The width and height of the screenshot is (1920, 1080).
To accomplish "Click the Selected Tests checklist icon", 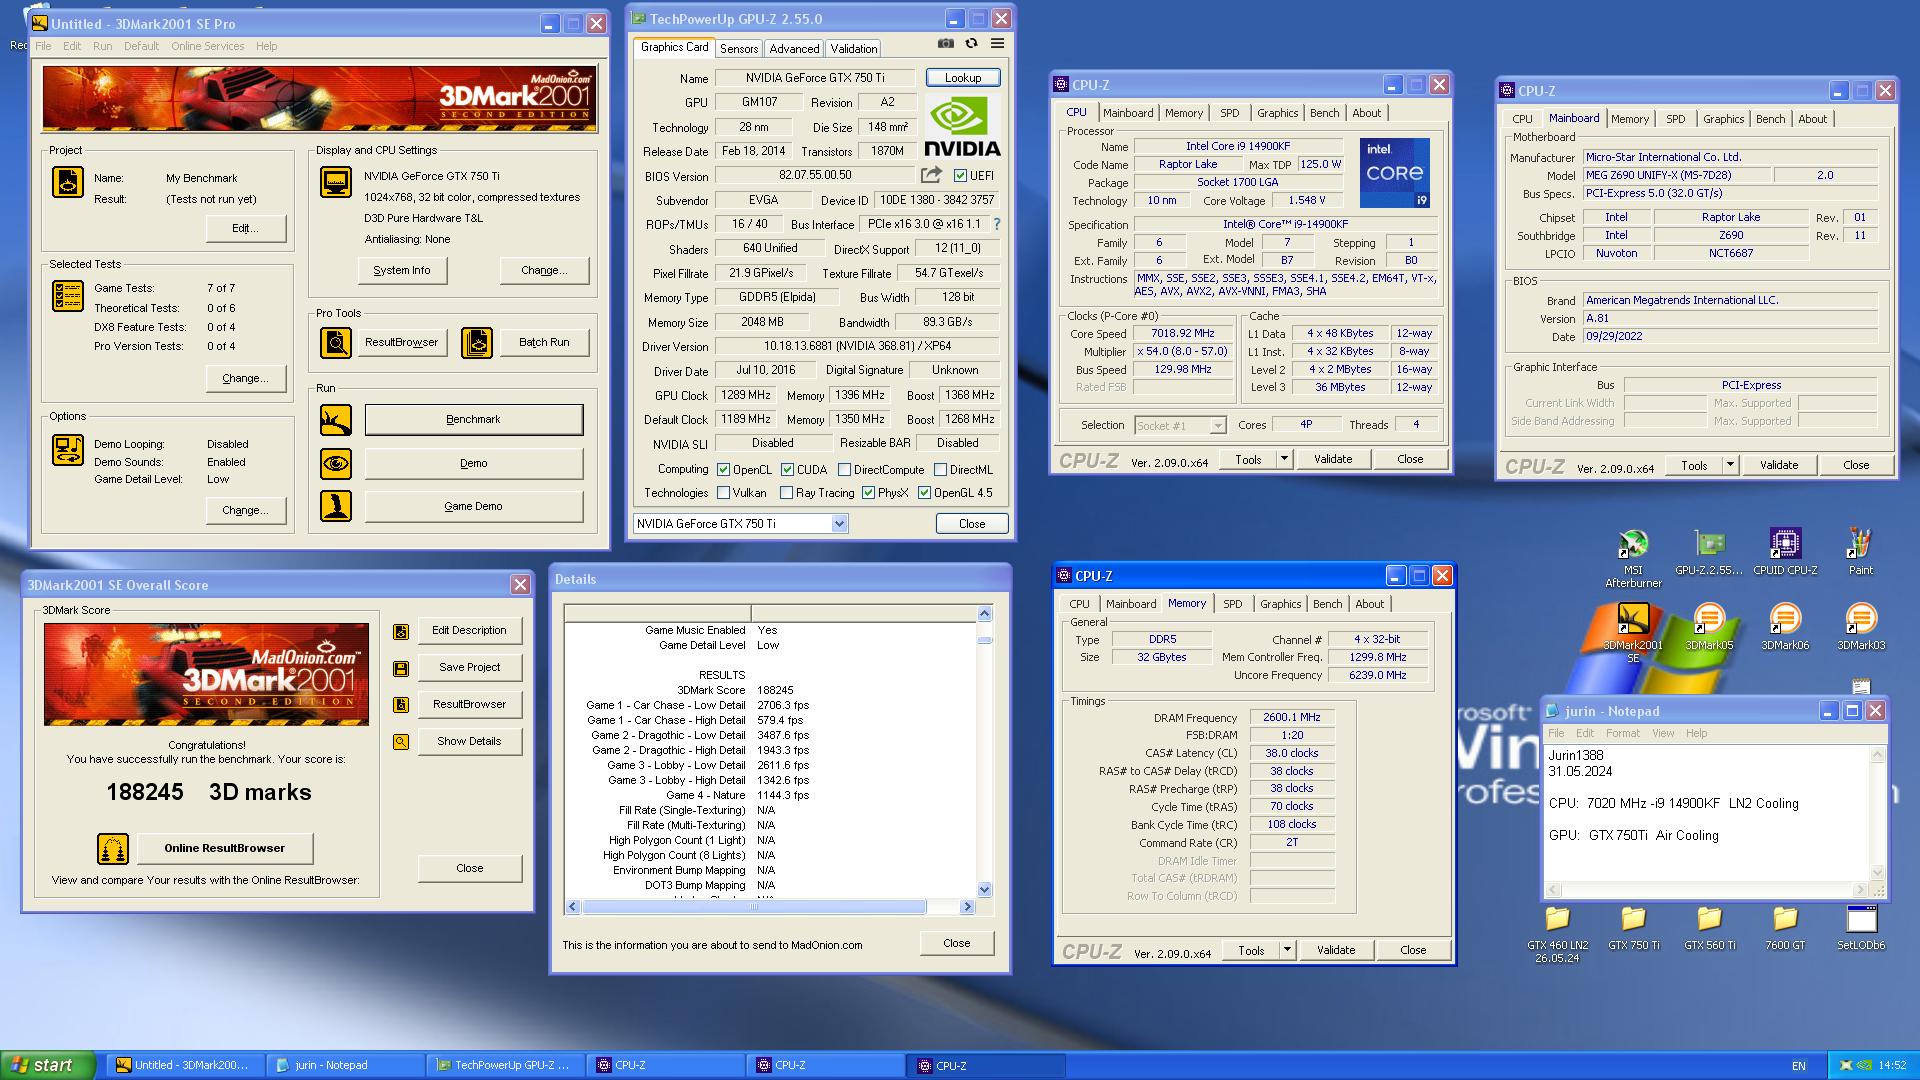I will (68, 296).
